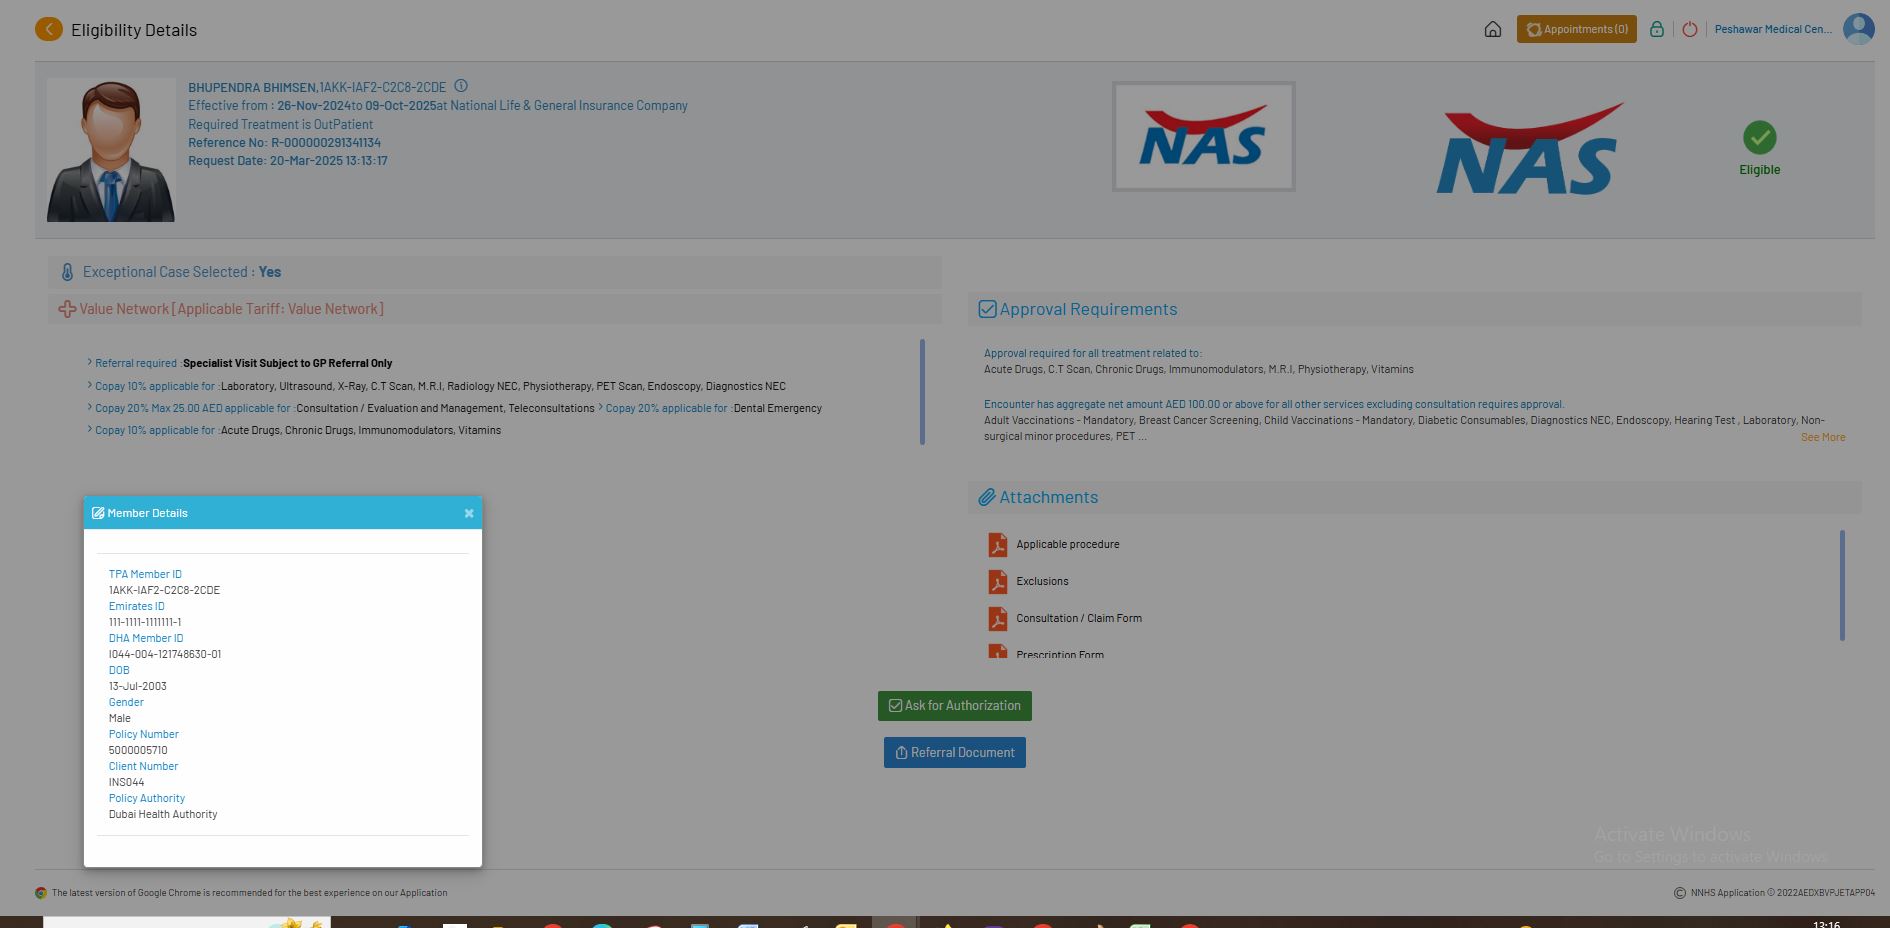Select Policy Number value 5000005710
Image resolution: width=1890 pixels, height=928 pixels.
pos(138,750)
